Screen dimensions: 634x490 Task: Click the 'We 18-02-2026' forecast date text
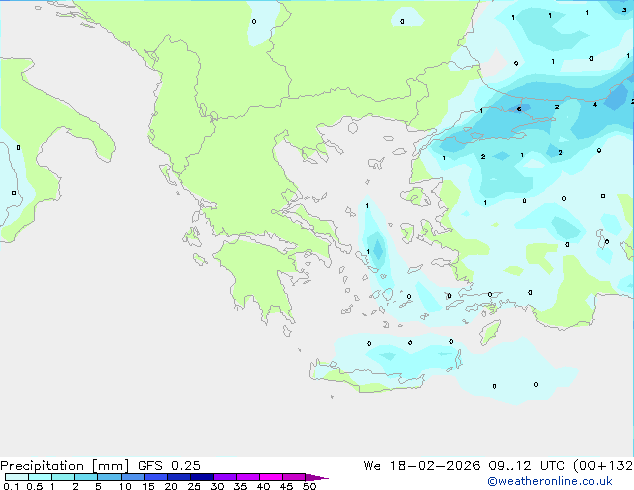tap(422, 466)
